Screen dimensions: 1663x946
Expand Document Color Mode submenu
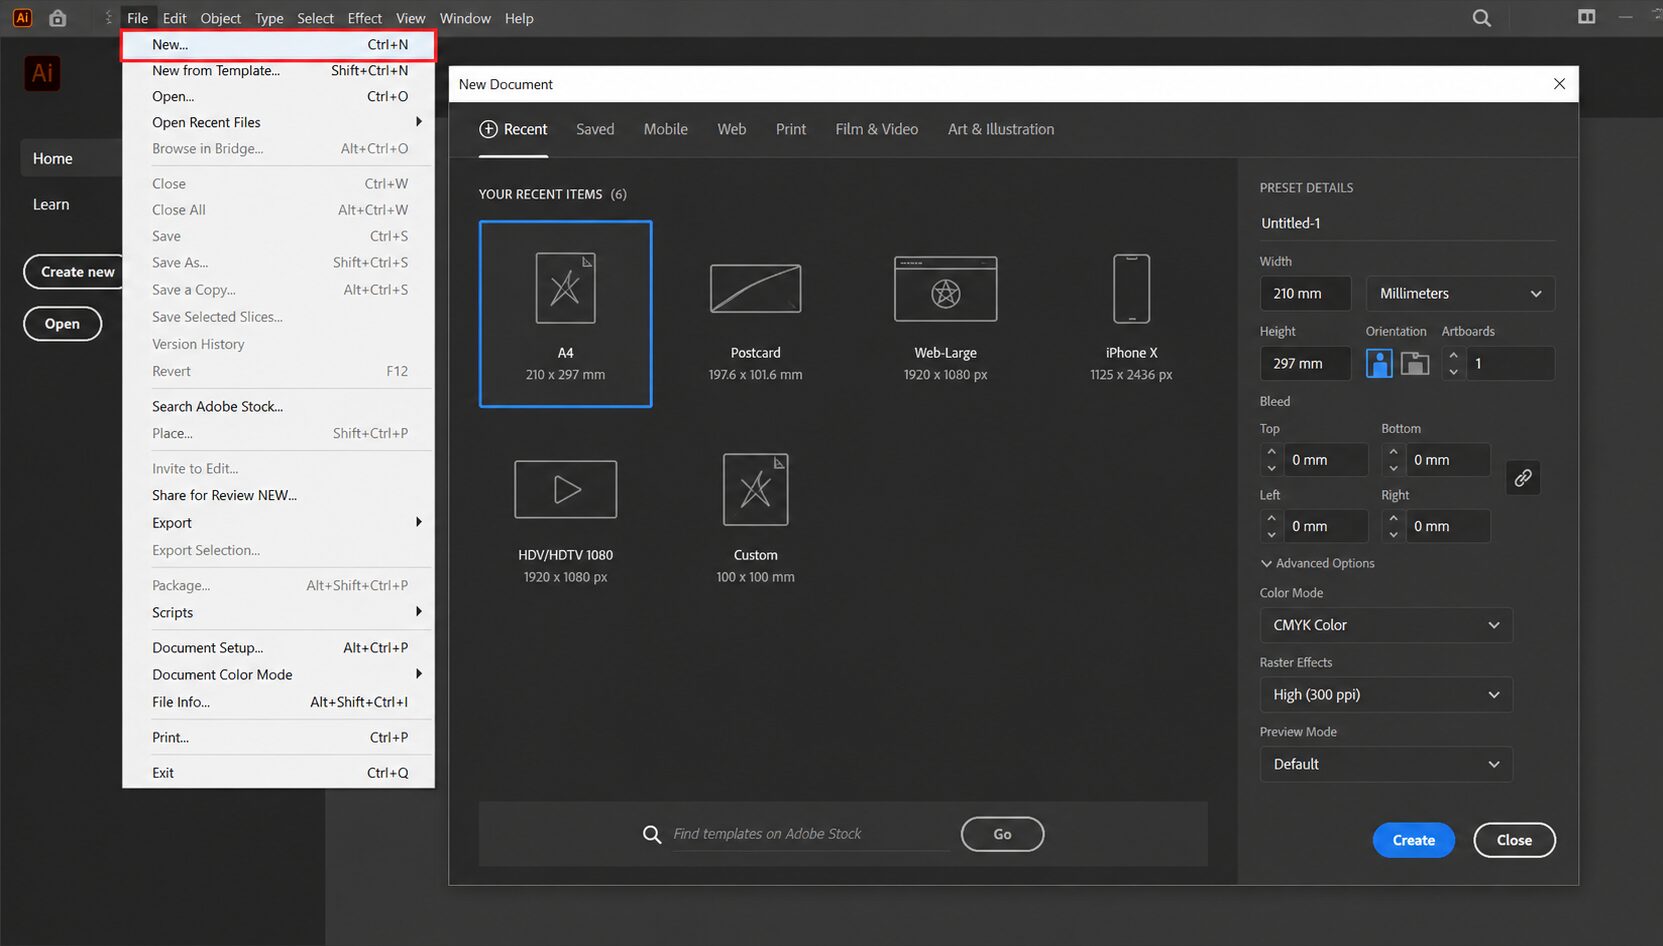(x=278, y=675)
